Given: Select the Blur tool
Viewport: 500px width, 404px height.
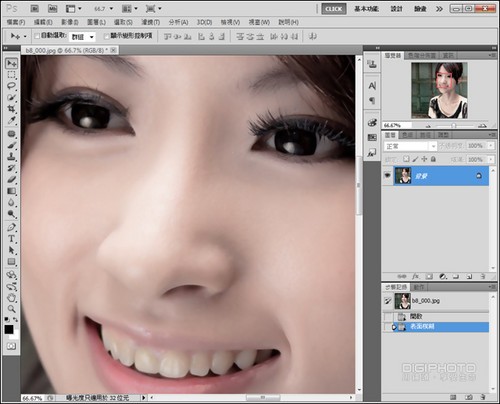Looking at the screenshot, I should pyautogui.click(x=11, y=202).
